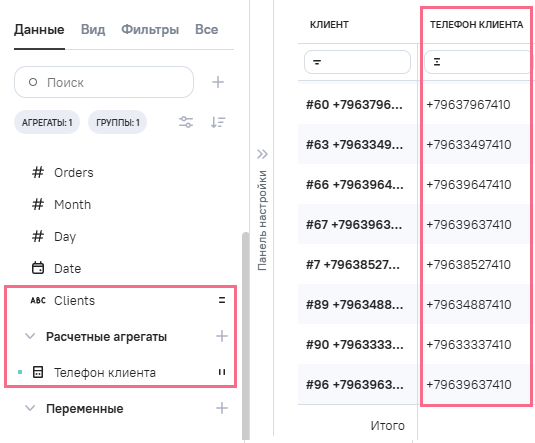The image size is (535, 443).
Task: Switch to the Фильтры tab
Action: click(150, 30)
